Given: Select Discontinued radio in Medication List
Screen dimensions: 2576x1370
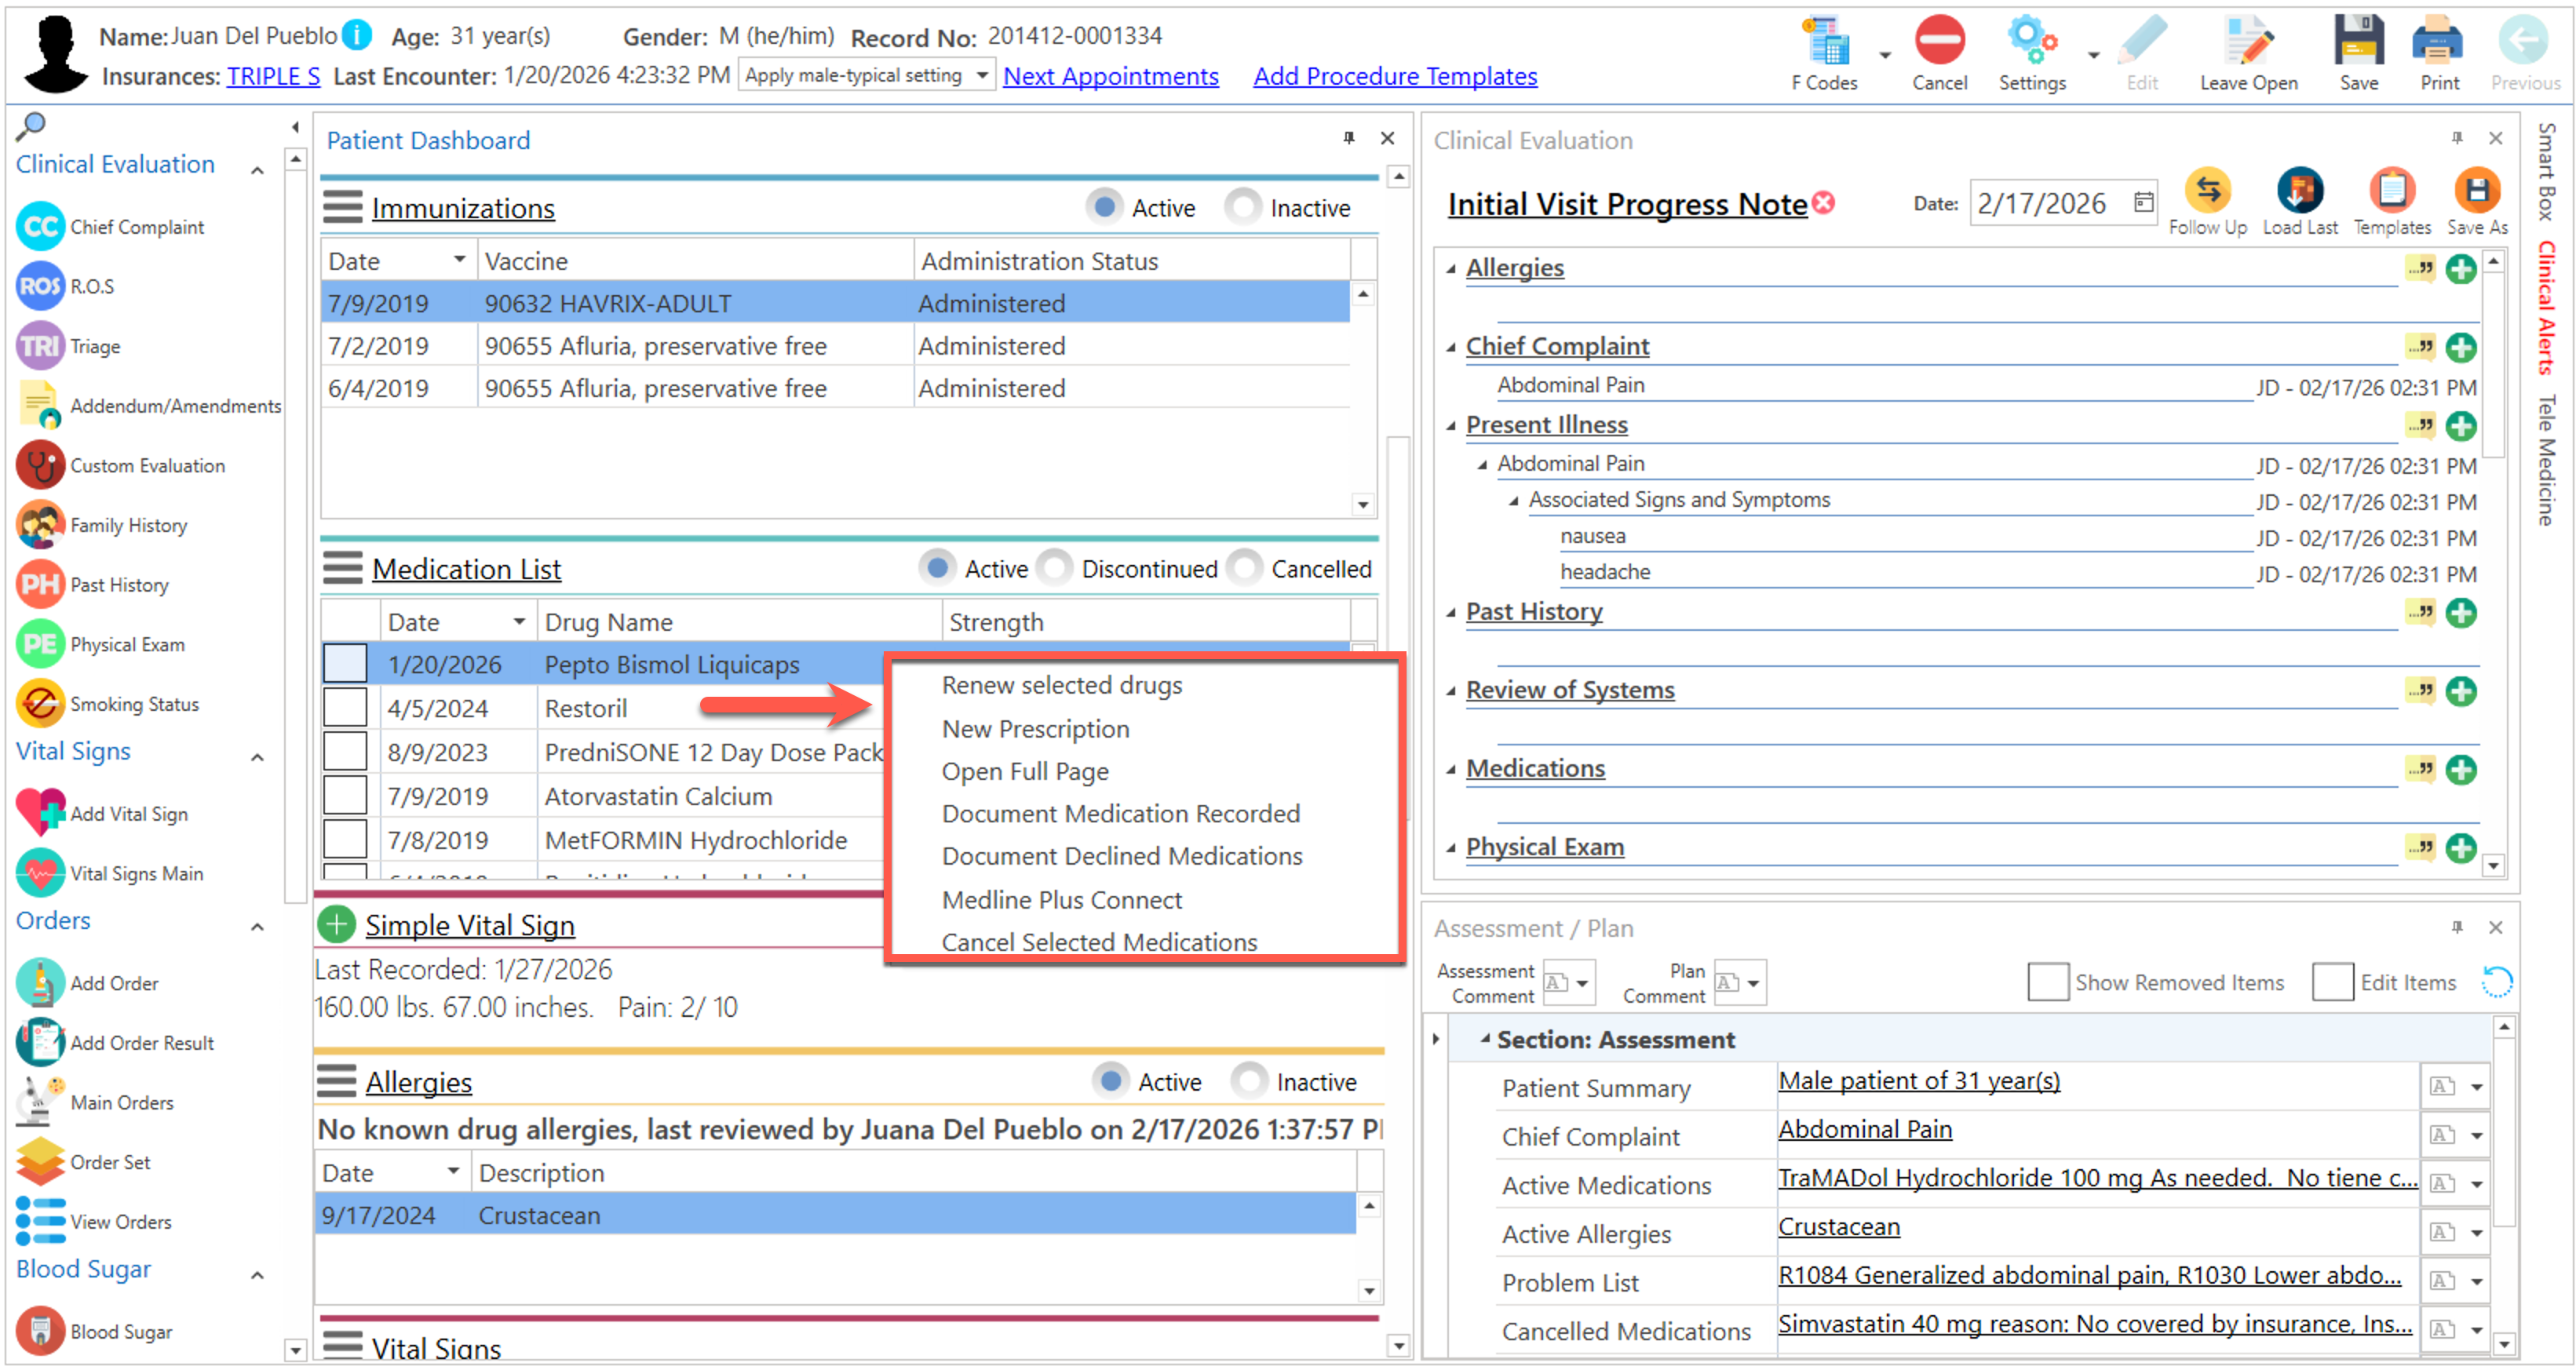Looking at the screenshot, I should [1055, 568].
